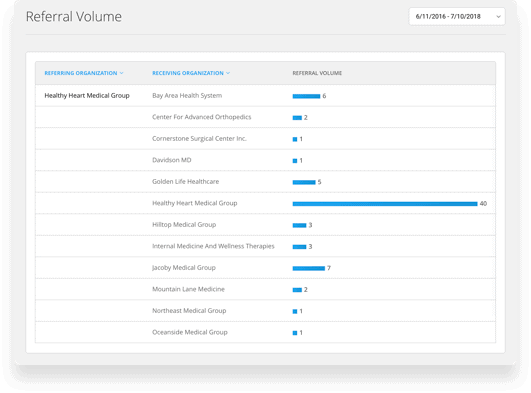Click the Mountain Lane Medicine volume bar
The width and height of the screenshot is (531, 393).
(x=297, y=290)
